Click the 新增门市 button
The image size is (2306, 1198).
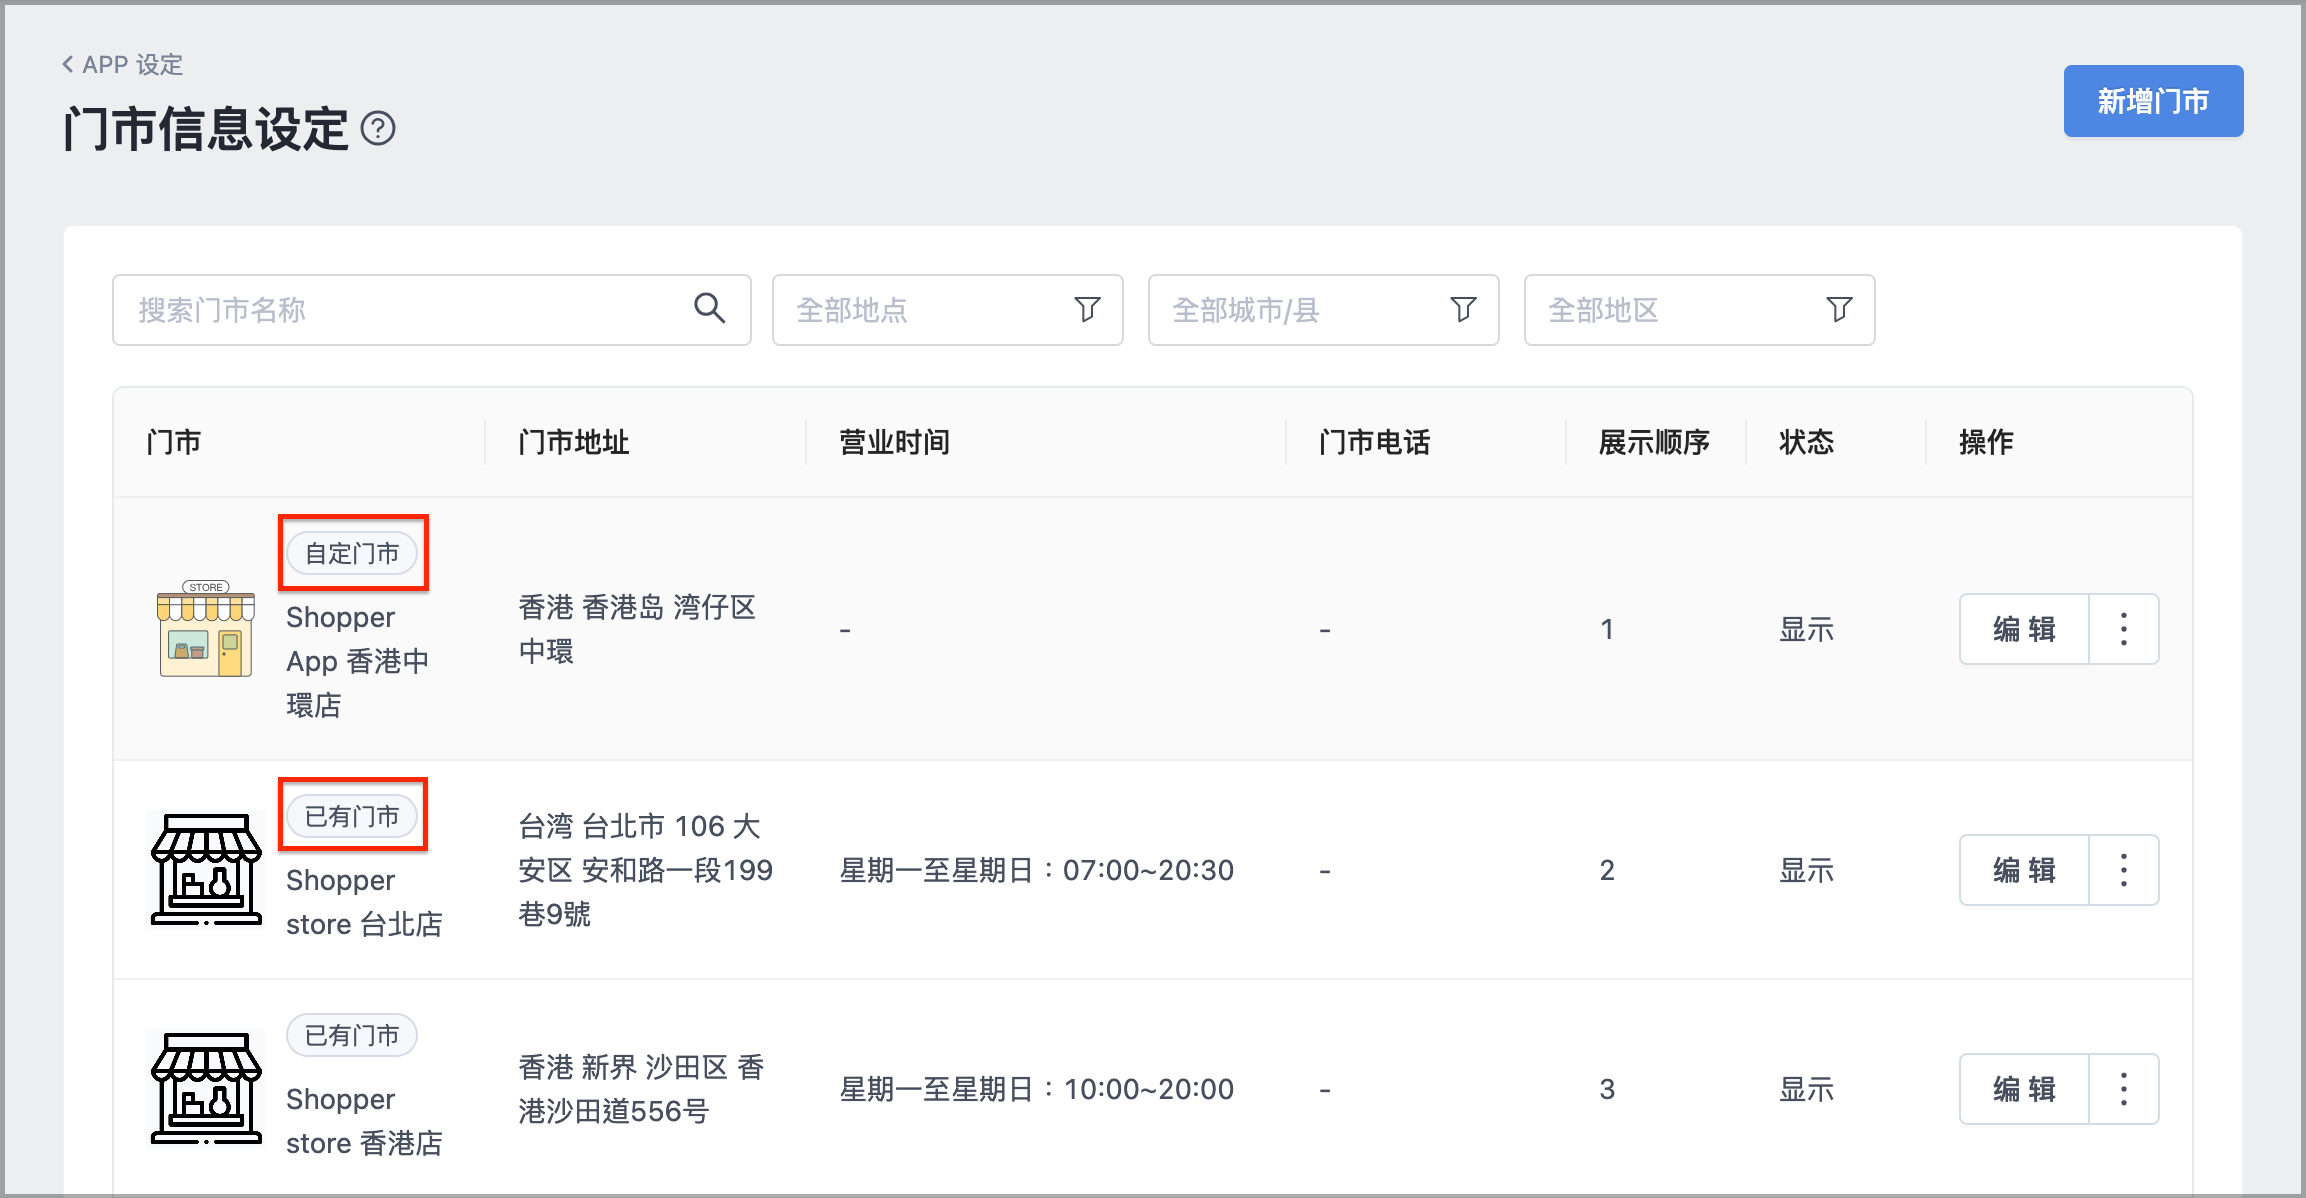tap(2153, 101)
